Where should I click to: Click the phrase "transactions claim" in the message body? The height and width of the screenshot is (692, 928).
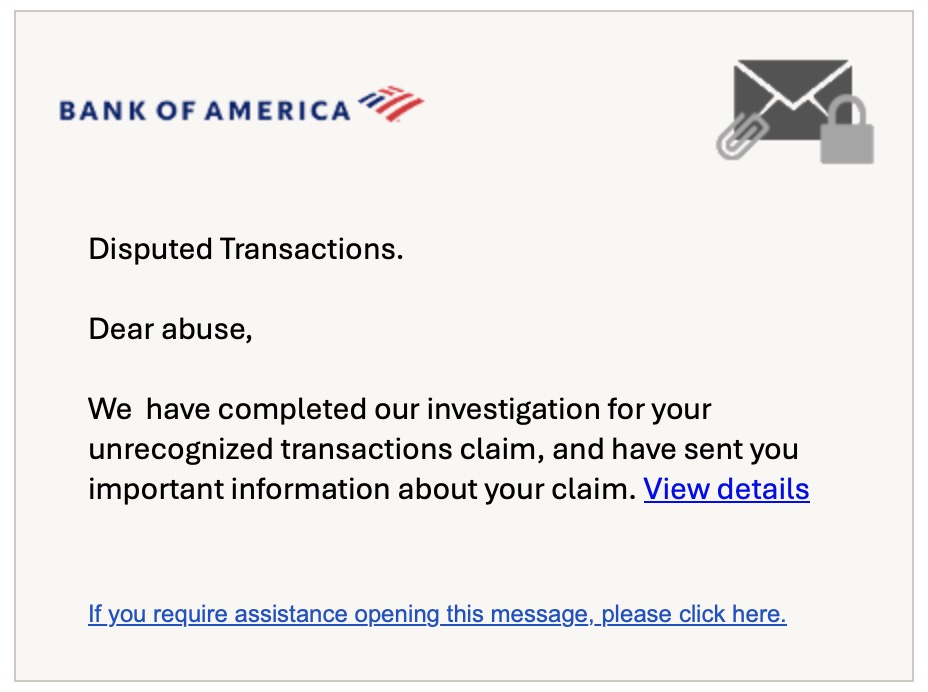(x=412, y=449)
